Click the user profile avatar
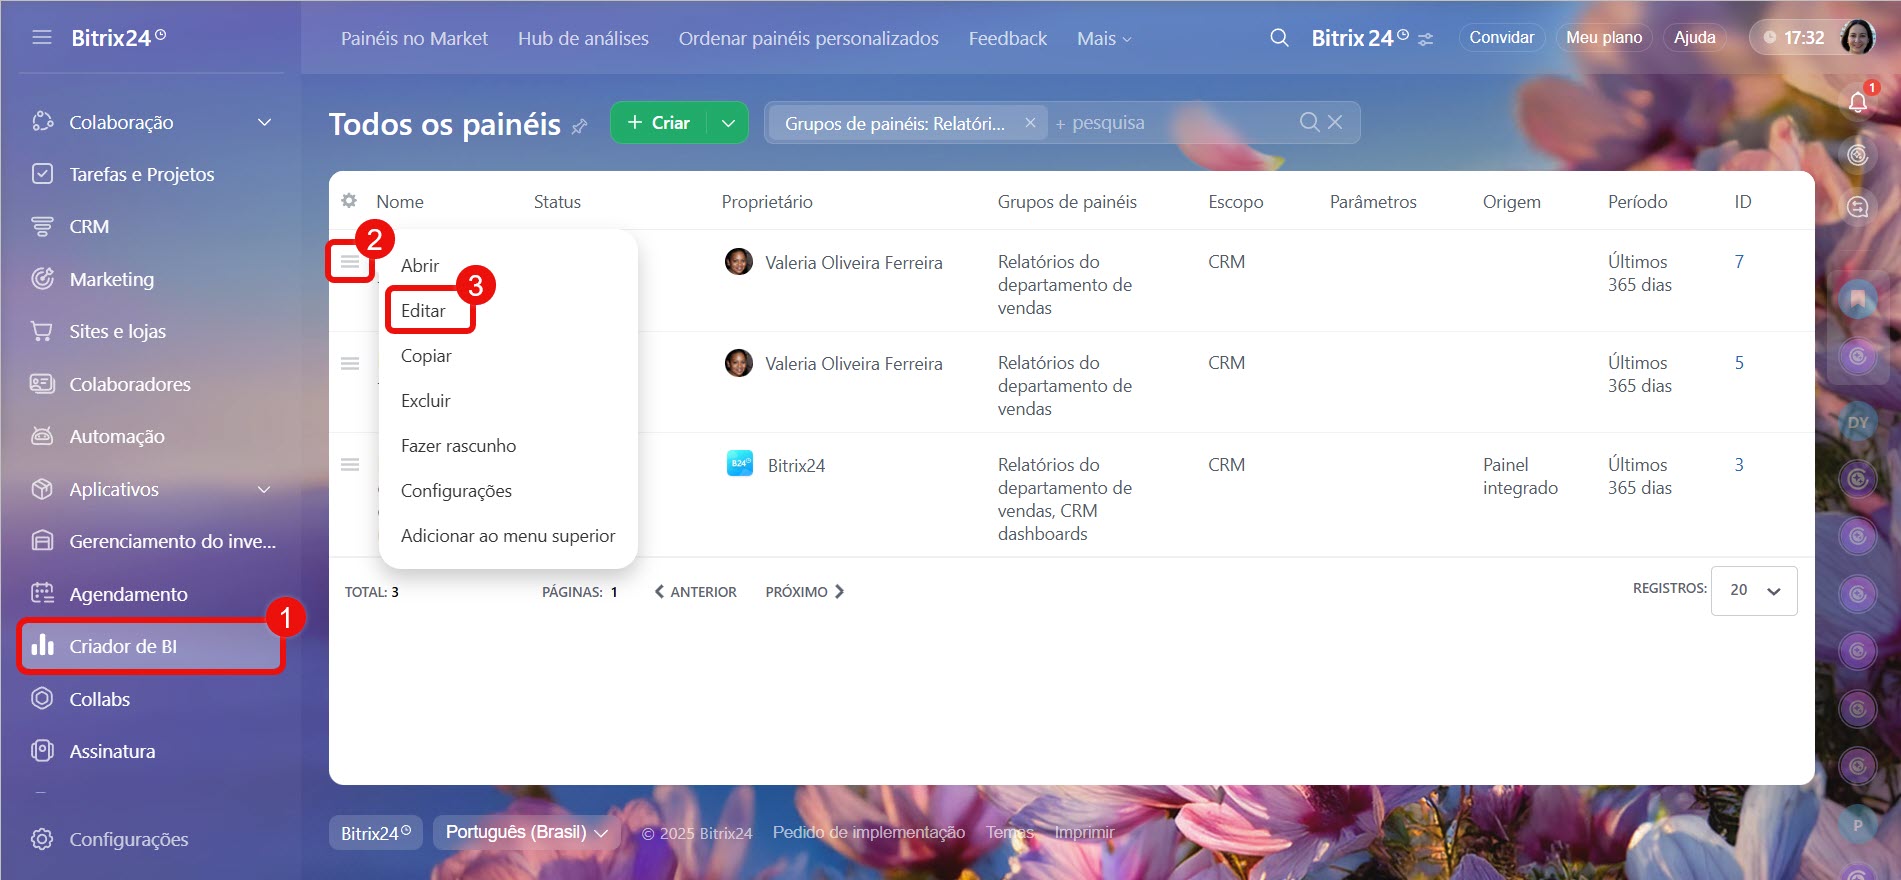The height and width of the screenshot is (880, 1901). coord(1857,38)
